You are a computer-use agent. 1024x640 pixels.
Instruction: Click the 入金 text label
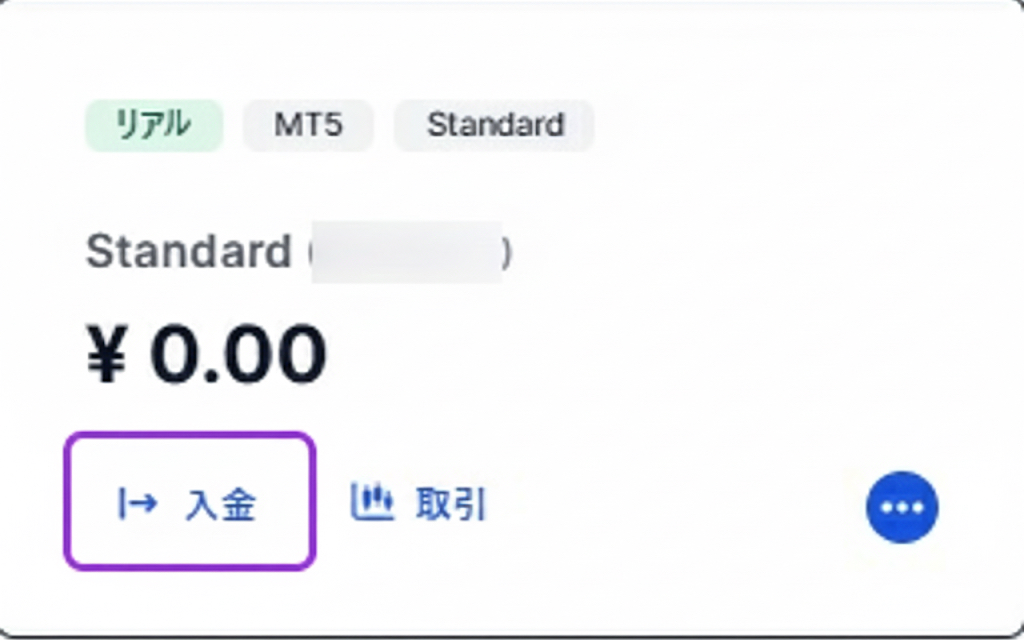click(x=221, y=504)
